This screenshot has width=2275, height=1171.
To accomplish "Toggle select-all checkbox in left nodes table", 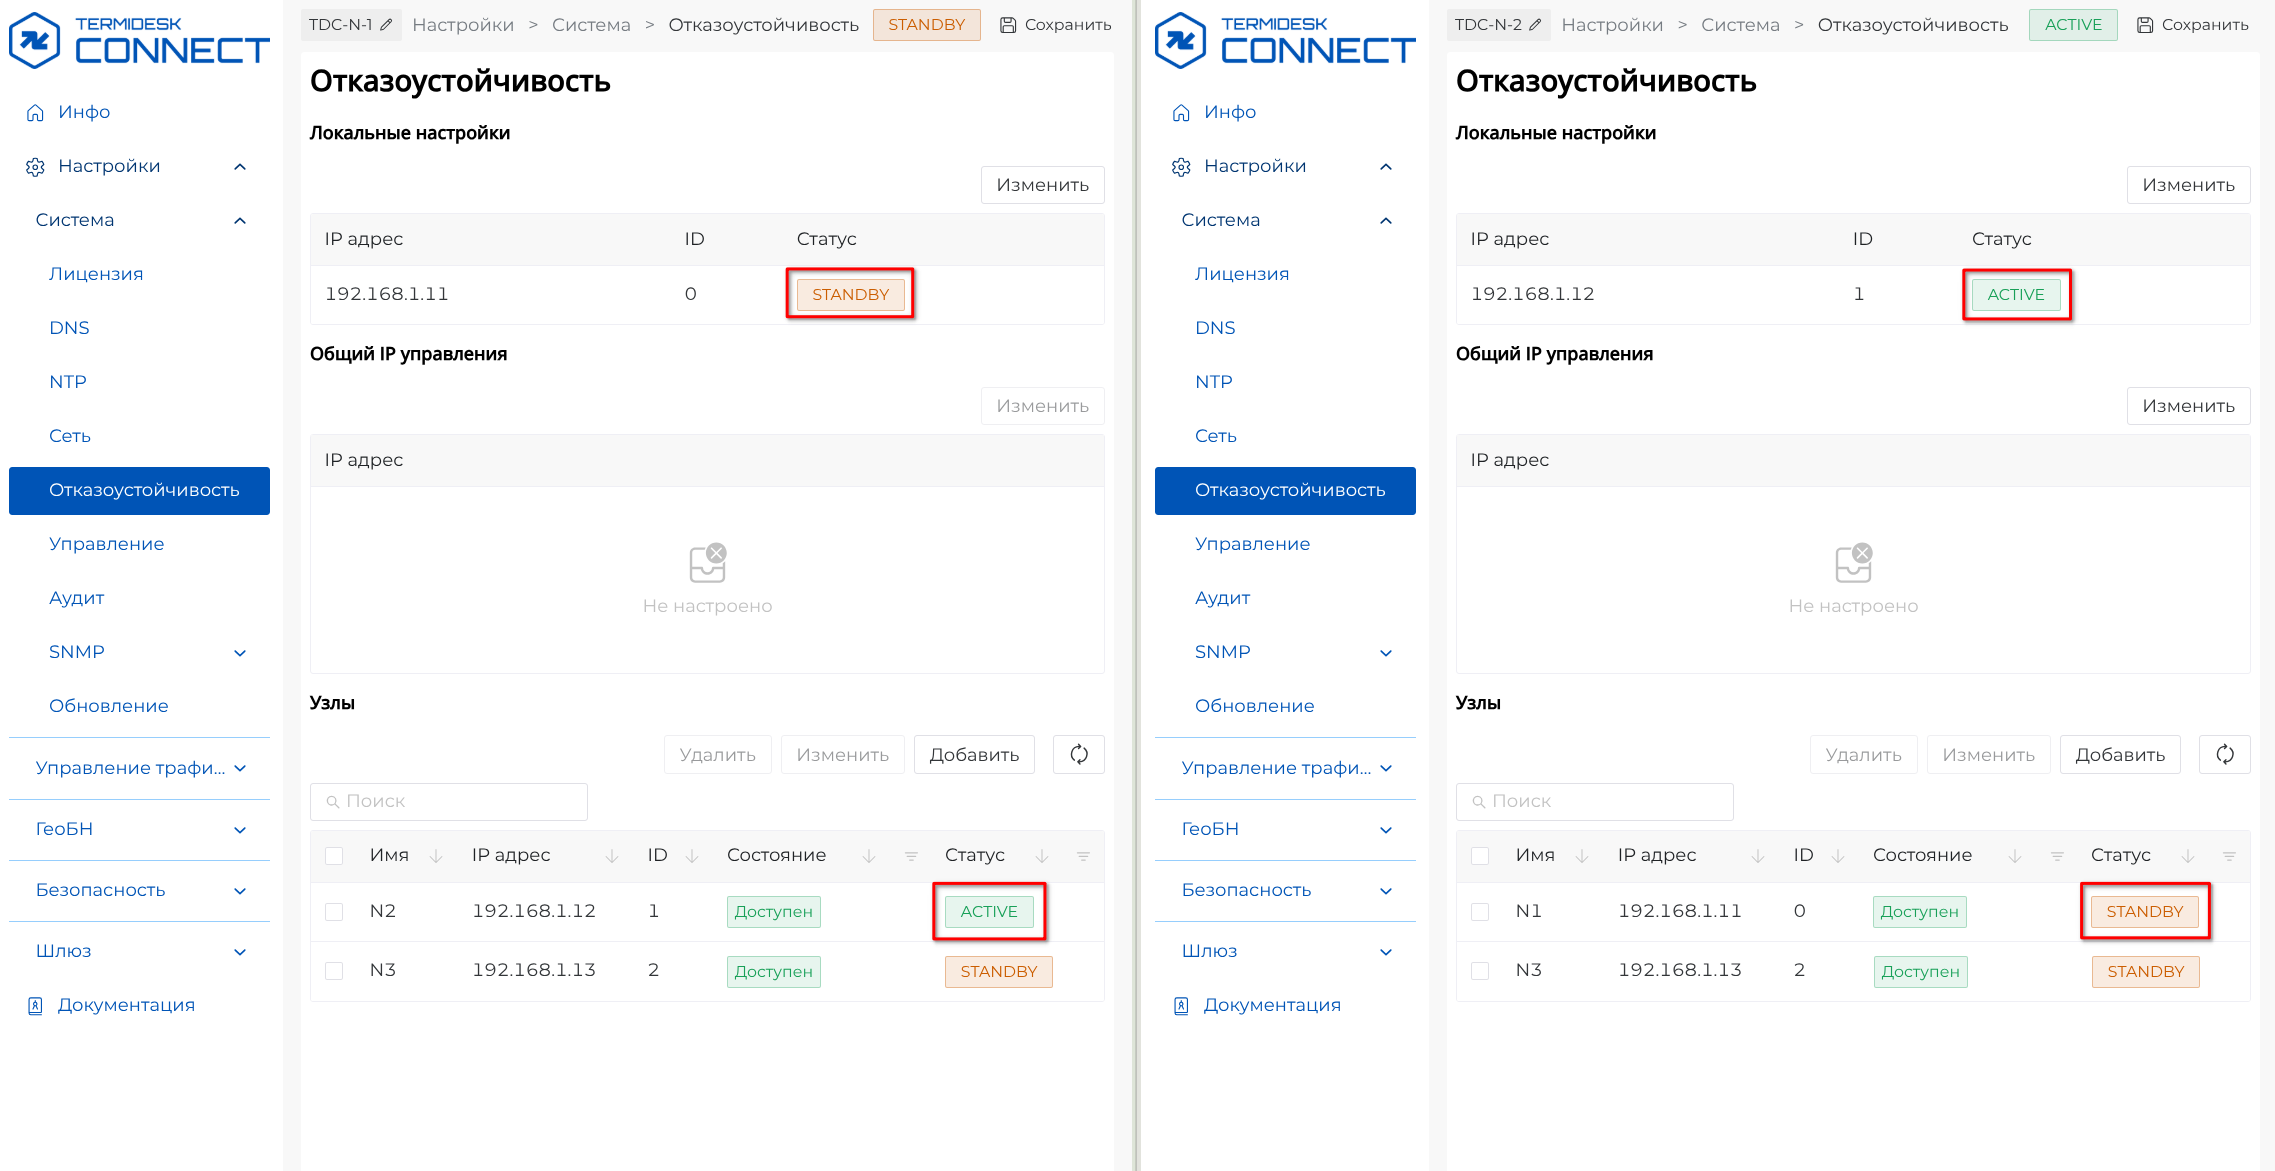I will pyautogui.click(x=334, y=856).
